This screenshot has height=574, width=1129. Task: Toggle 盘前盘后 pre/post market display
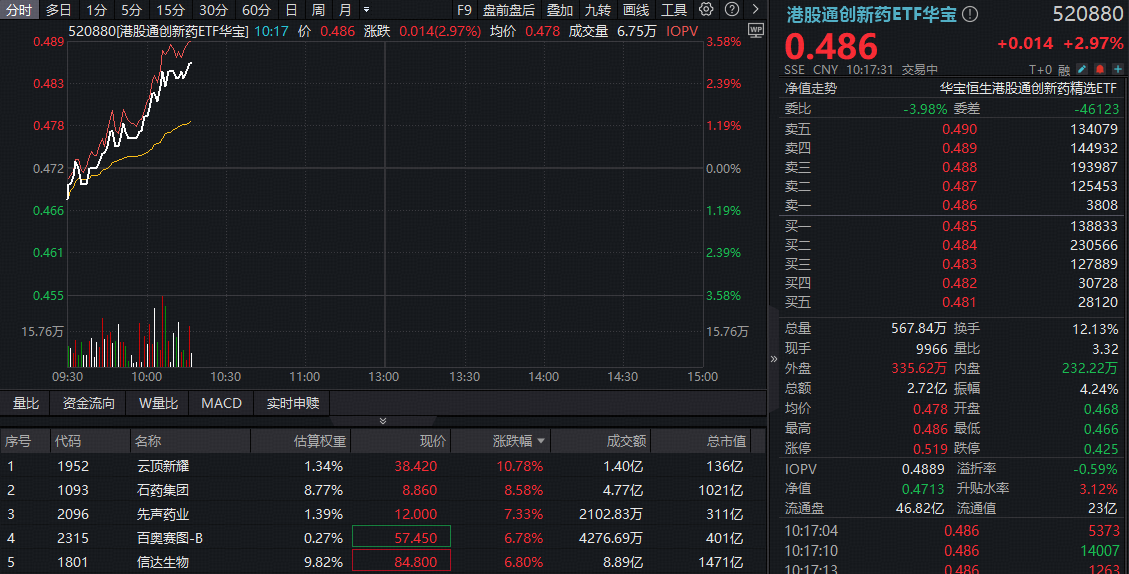tap(508, 10)
